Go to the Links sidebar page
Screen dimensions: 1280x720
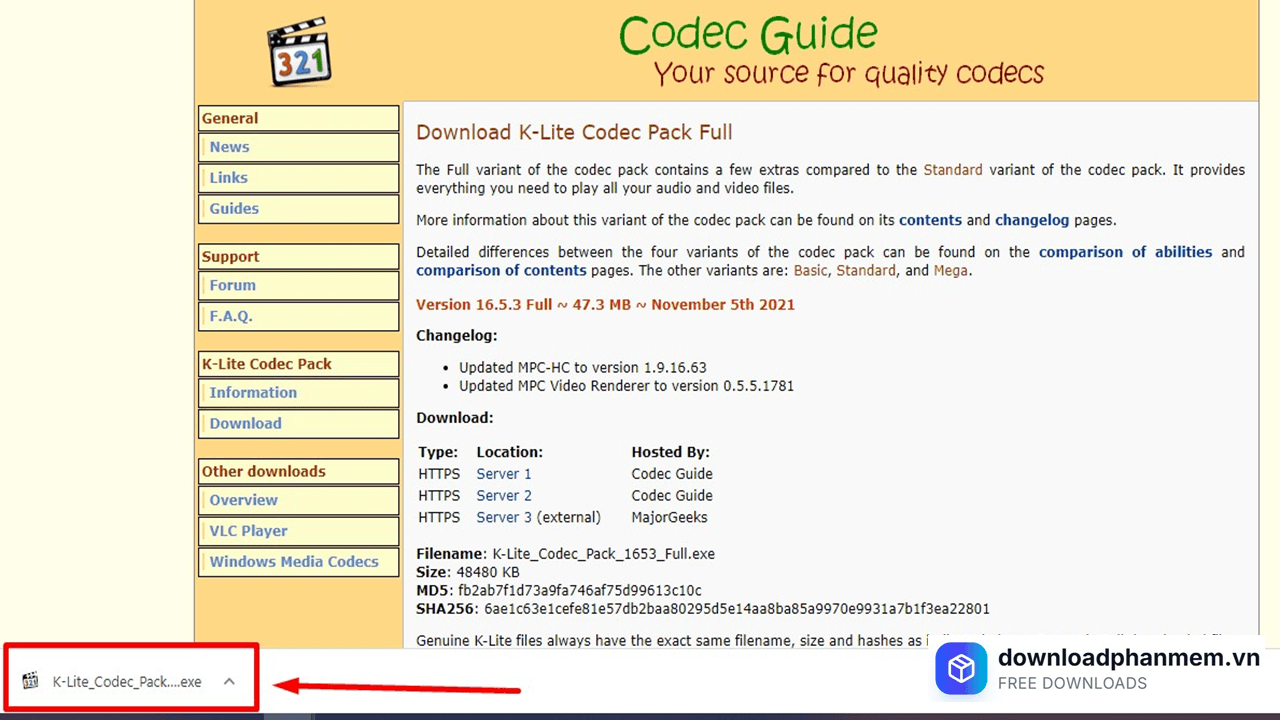228,178
